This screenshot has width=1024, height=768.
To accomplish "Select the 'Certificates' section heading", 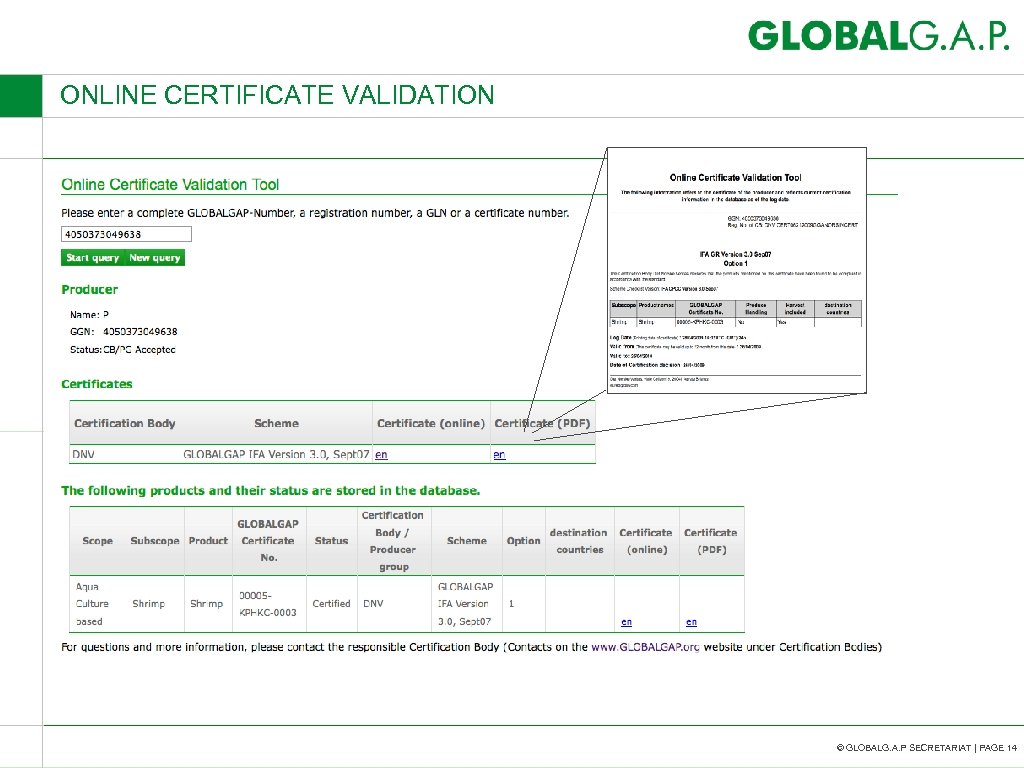I will (x=97, y=384).
